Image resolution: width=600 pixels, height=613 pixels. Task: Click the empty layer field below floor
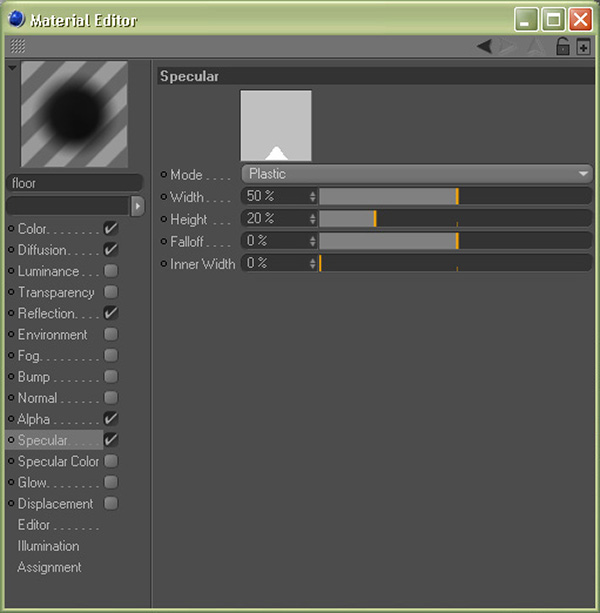point(68,206)
